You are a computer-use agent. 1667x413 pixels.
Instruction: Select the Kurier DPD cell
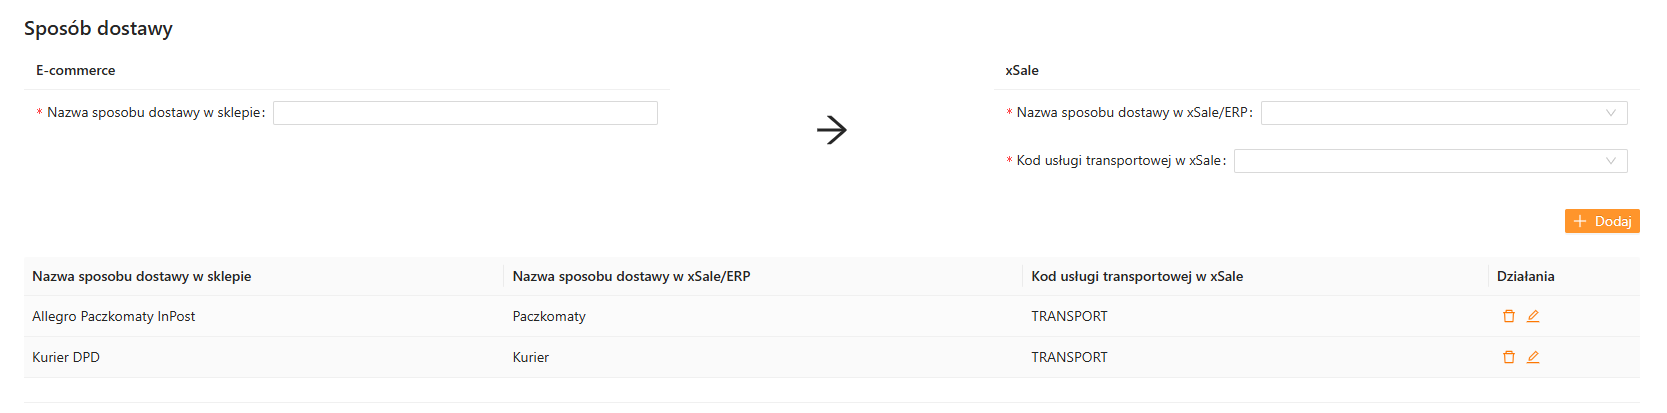pos(66,358)
